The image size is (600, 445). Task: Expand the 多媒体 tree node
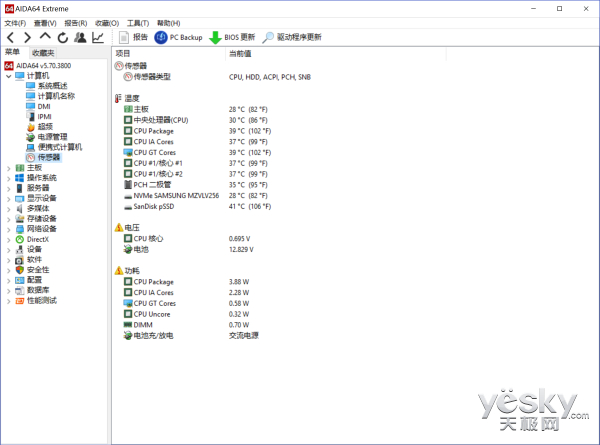pos(9,209)
